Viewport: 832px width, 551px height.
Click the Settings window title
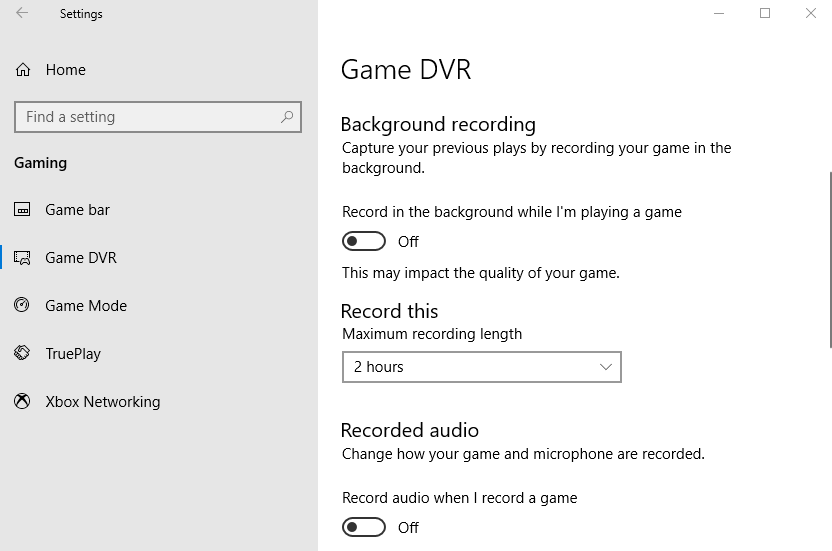(81, 14)
